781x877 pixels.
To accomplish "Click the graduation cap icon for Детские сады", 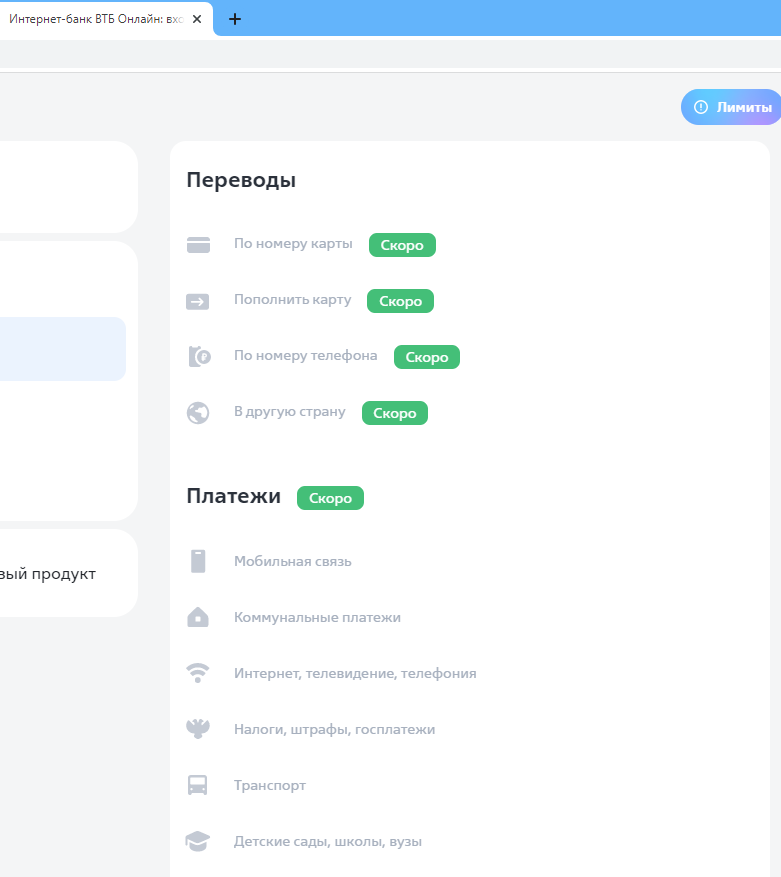I will 198,841.
